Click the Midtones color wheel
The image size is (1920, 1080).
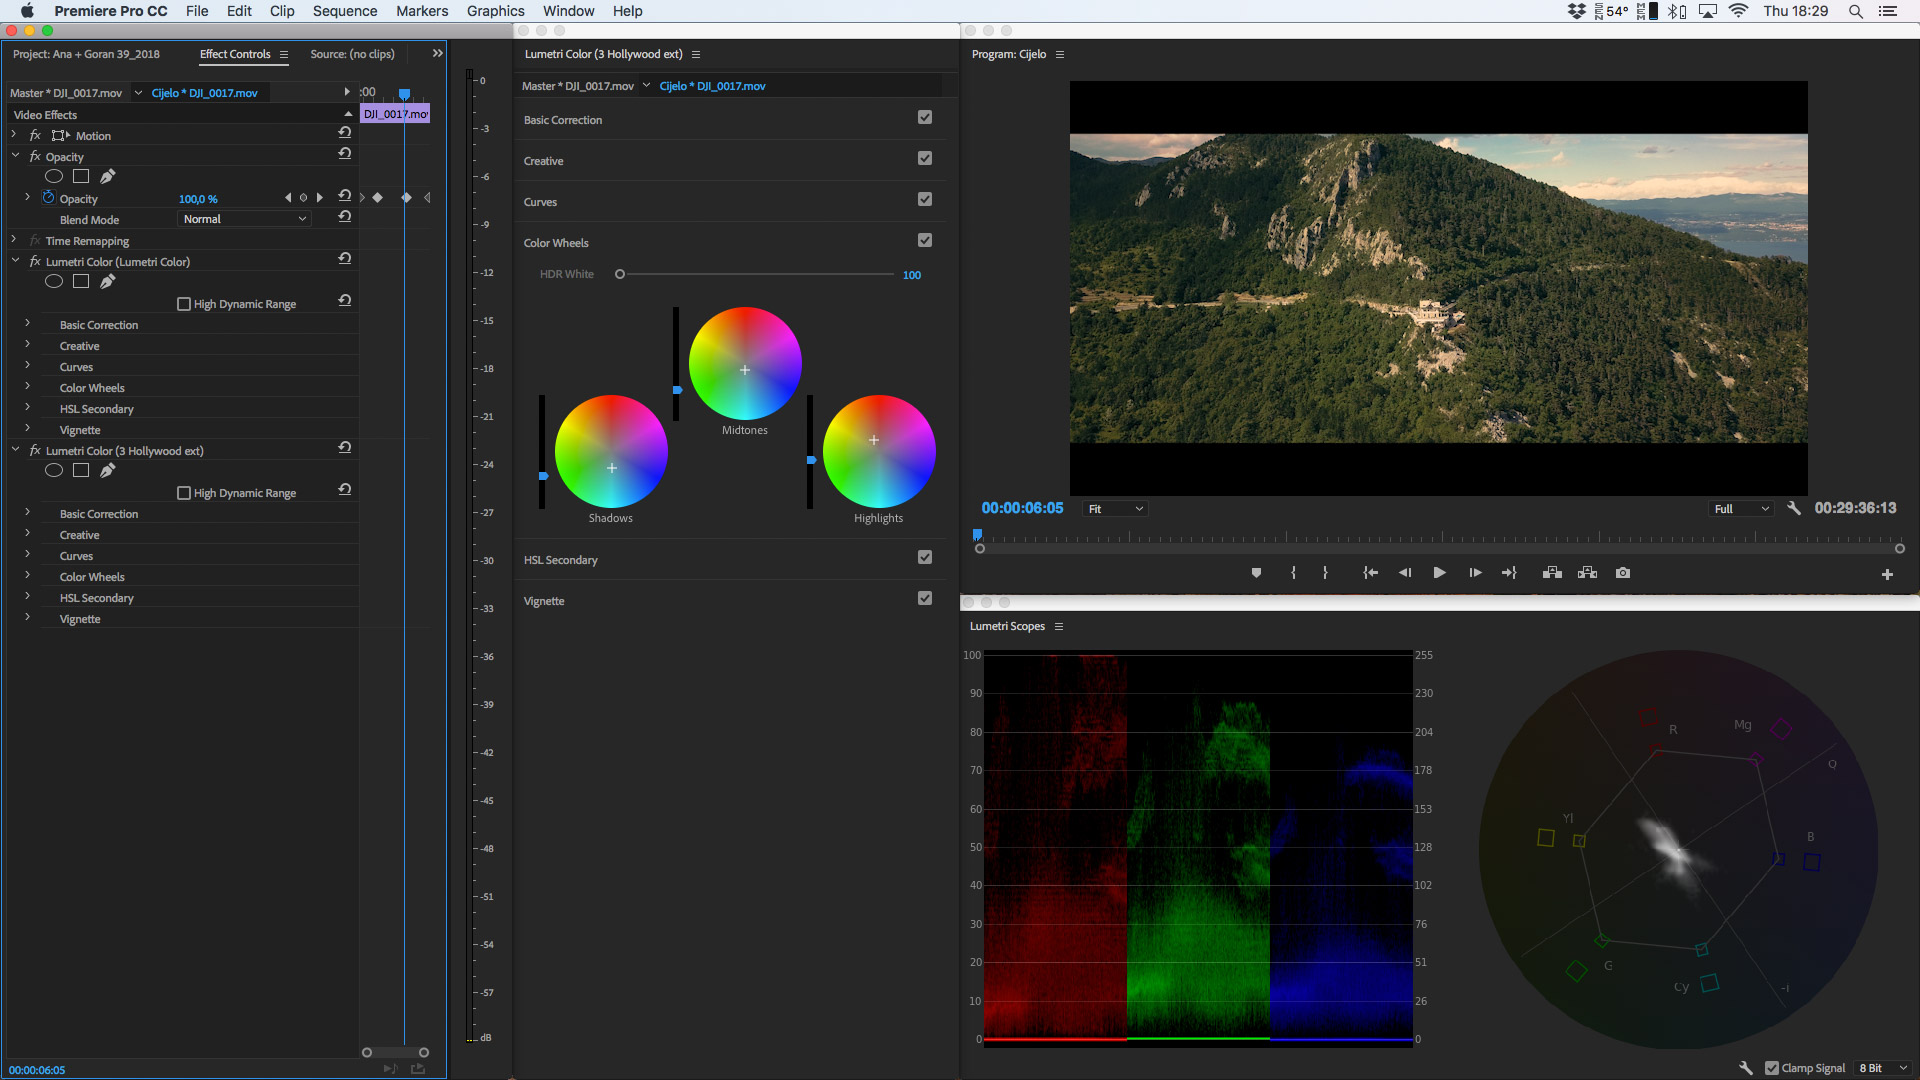click(745, 363)
